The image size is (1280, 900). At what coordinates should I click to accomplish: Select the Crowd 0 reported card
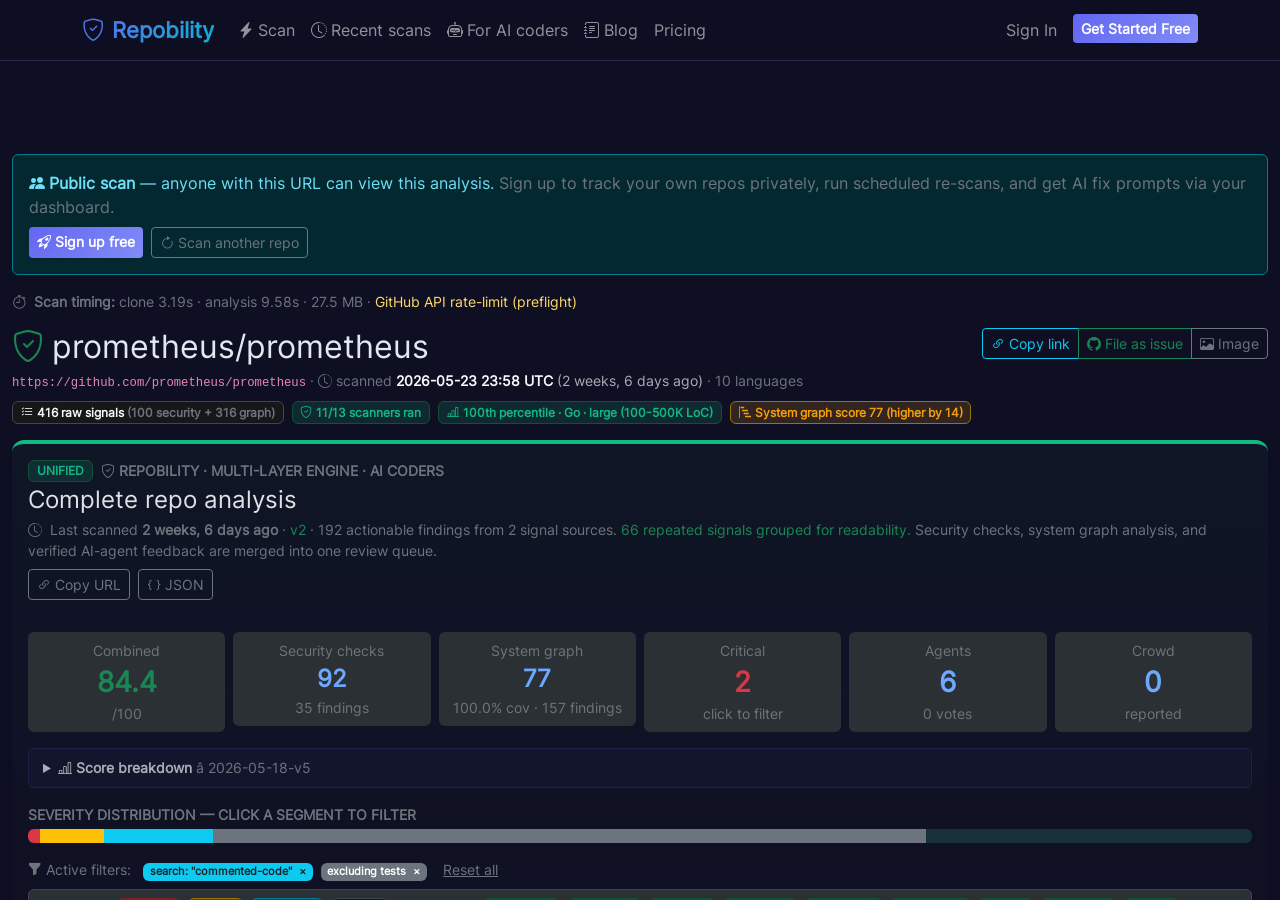point(1153,682)
